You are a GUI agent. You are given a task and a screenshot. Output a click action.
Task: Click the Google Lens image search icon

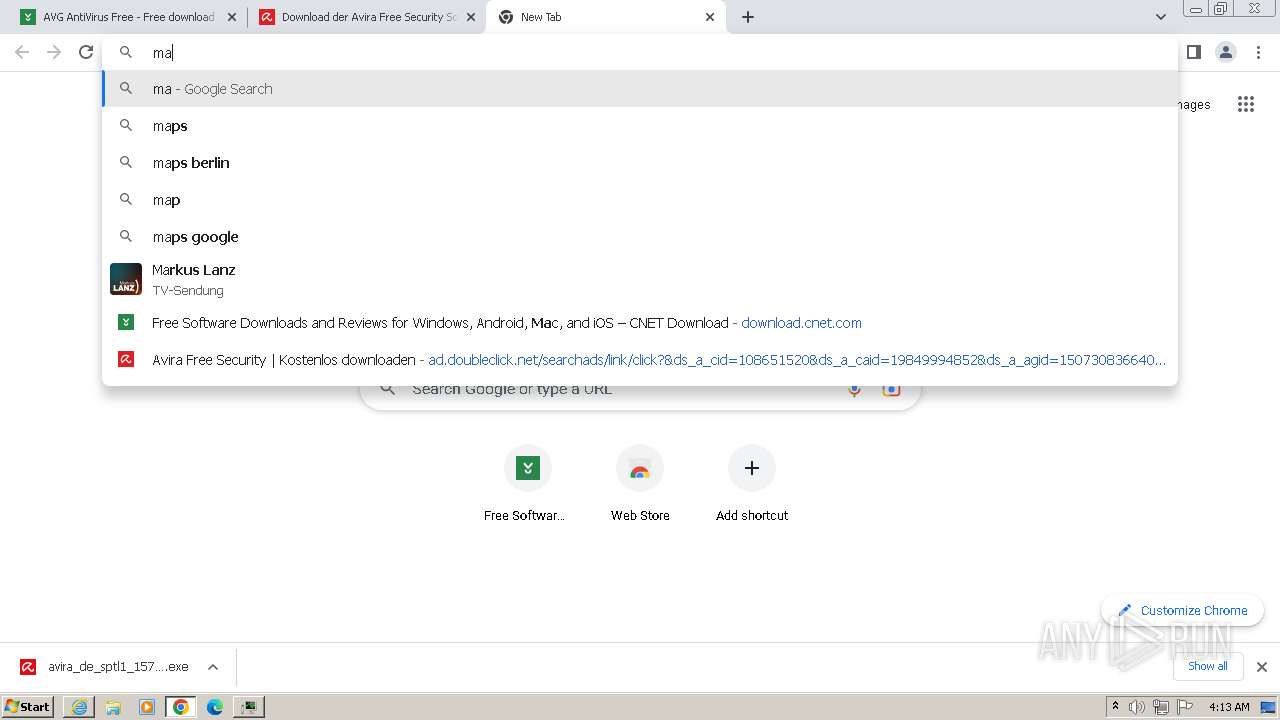[891, 389]
